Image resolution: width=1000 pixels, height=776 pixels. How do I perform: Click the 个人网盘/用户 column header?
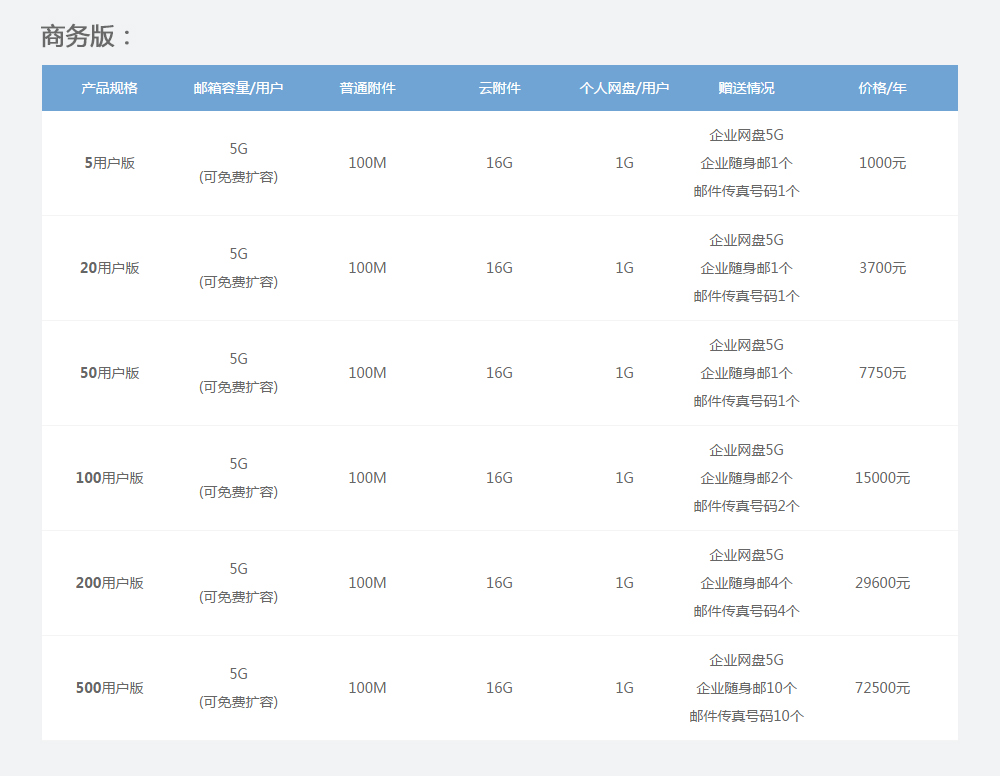(x=624, y=88)
